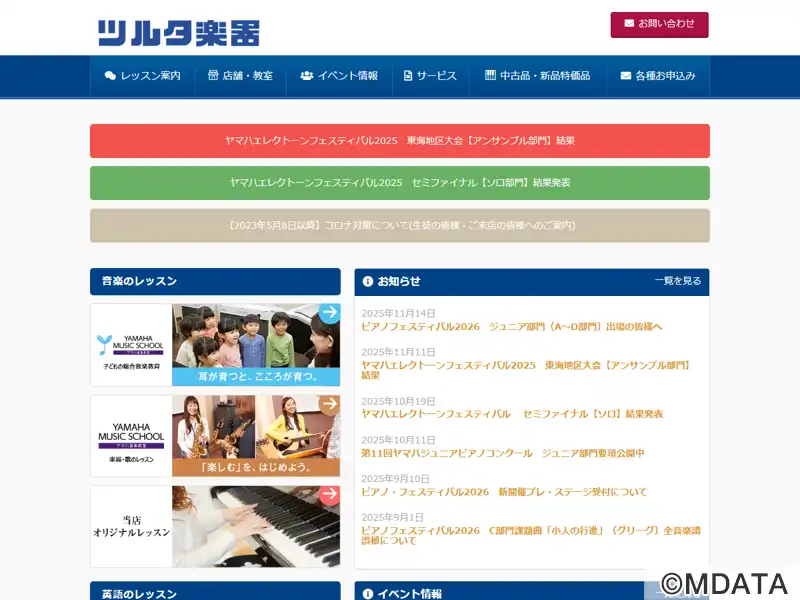The width and height of the screenshot is (800, 600).
Task: Click the info icon beside お知らせ heading
Action: click(367, 281)
